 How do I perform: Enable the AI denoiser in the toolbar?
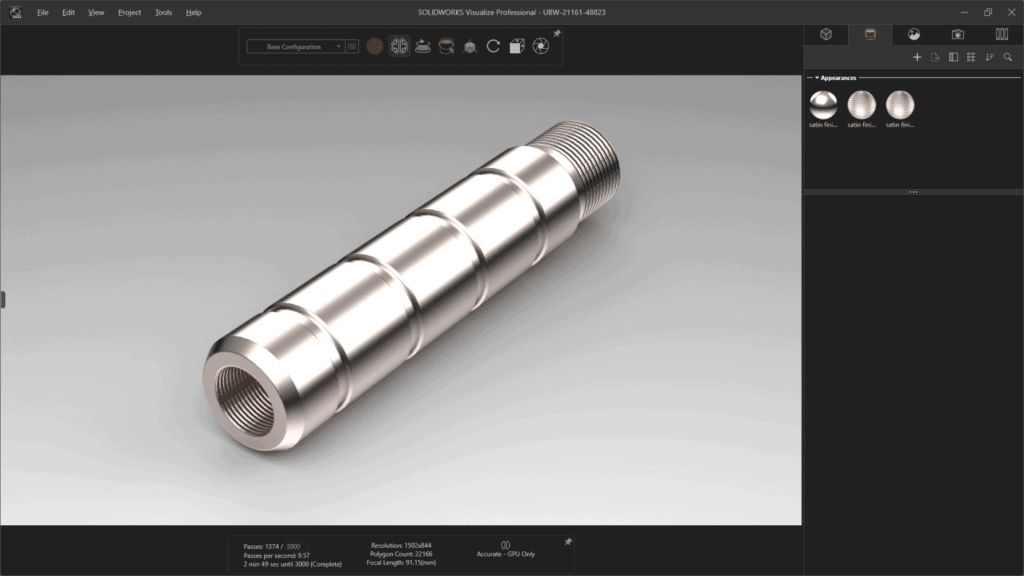398,46
